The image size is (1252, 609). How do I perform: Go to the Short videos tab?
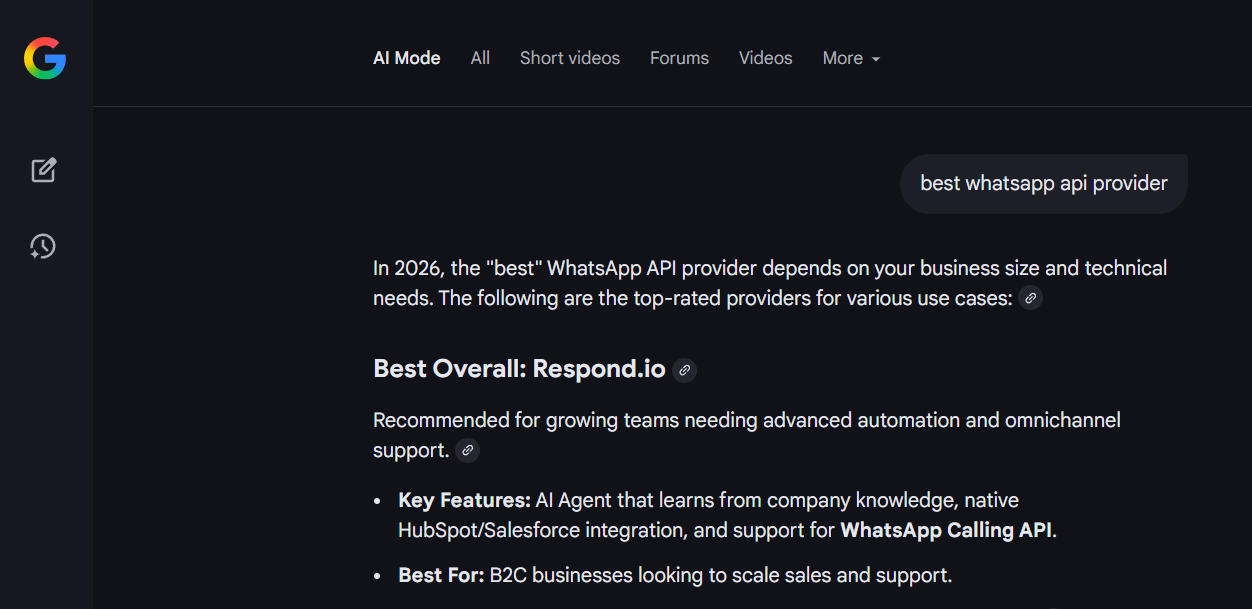(x=569, y=58)
